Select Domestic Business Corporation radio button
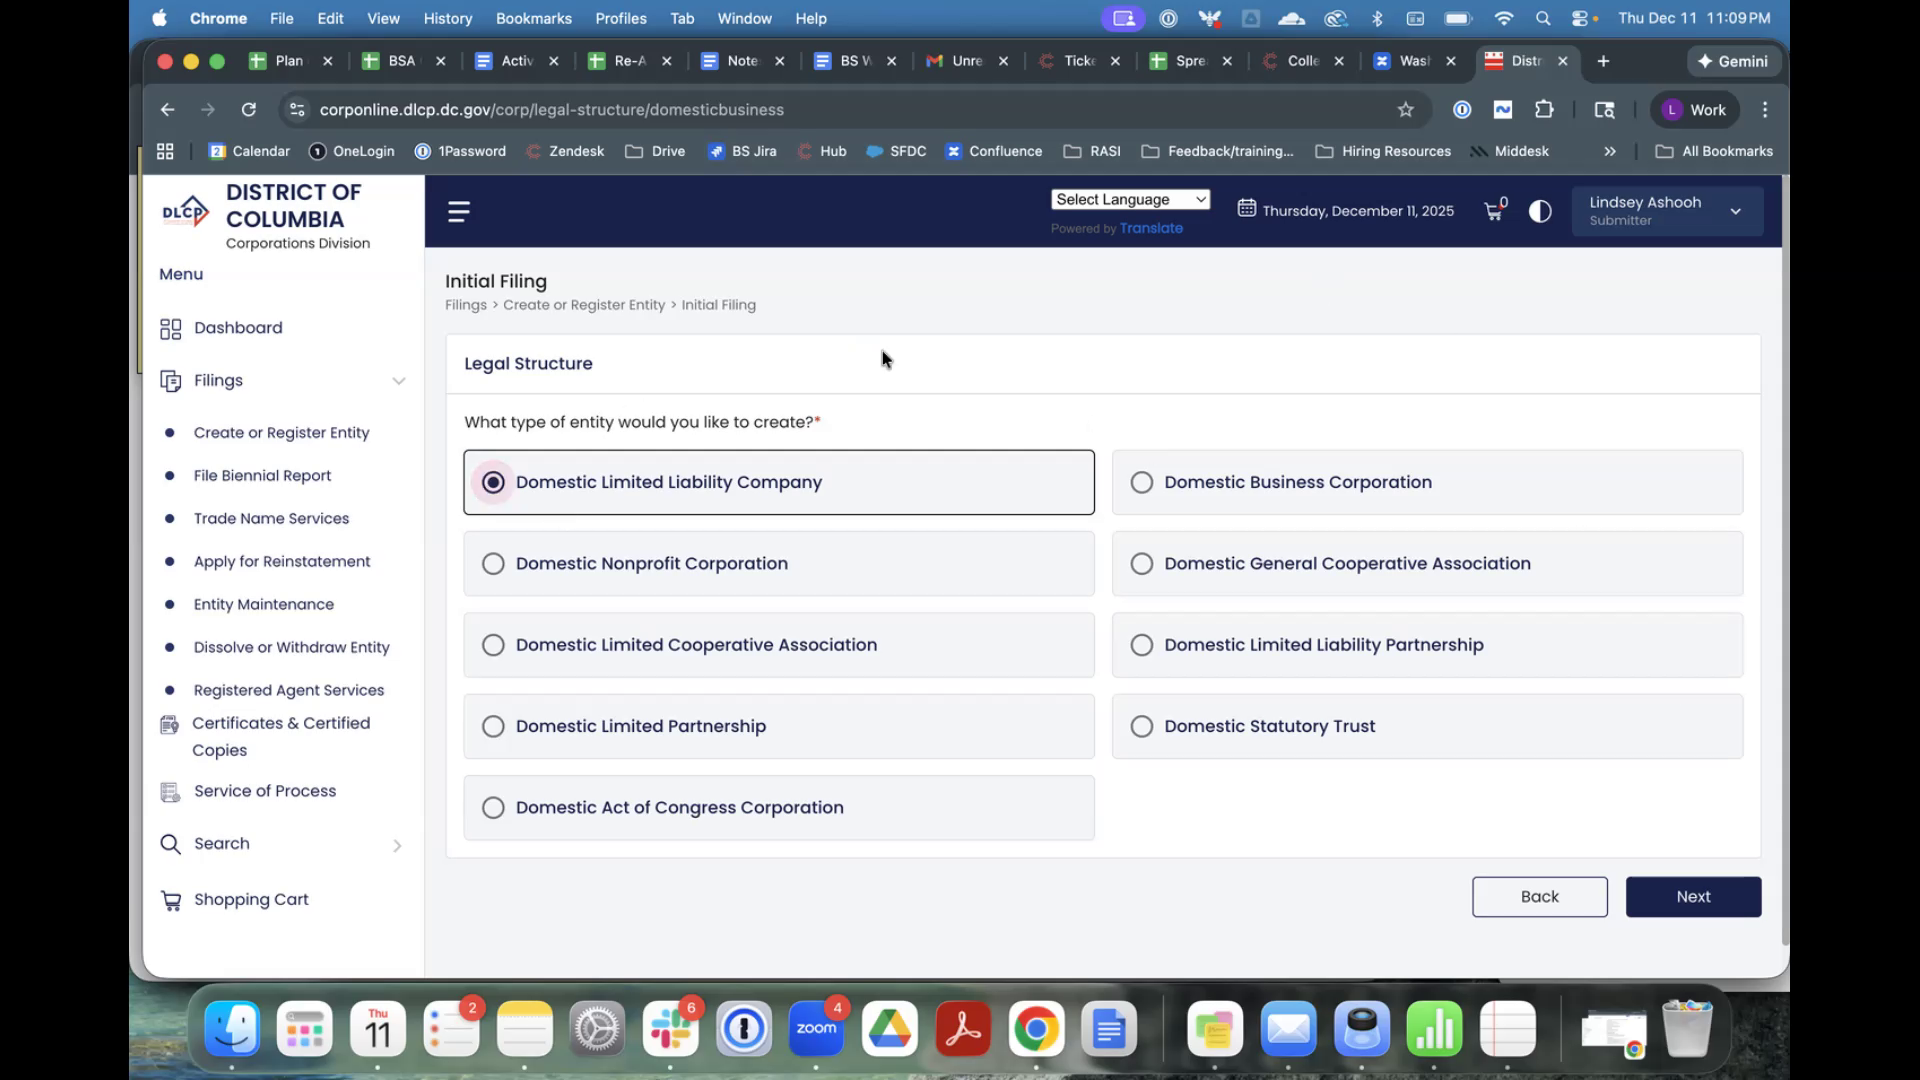 click(1142, 483)
